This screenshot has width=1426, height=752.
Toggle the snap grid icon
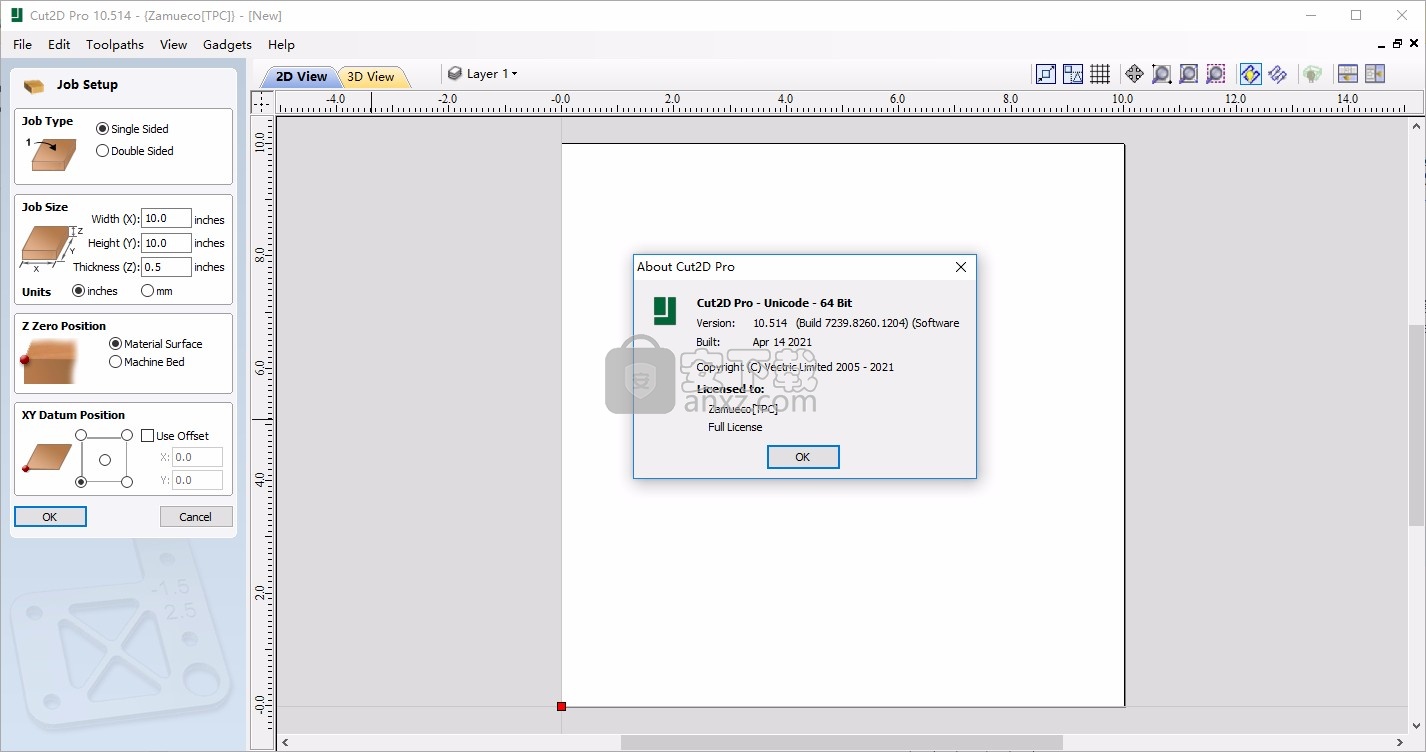coord(1100,74)
